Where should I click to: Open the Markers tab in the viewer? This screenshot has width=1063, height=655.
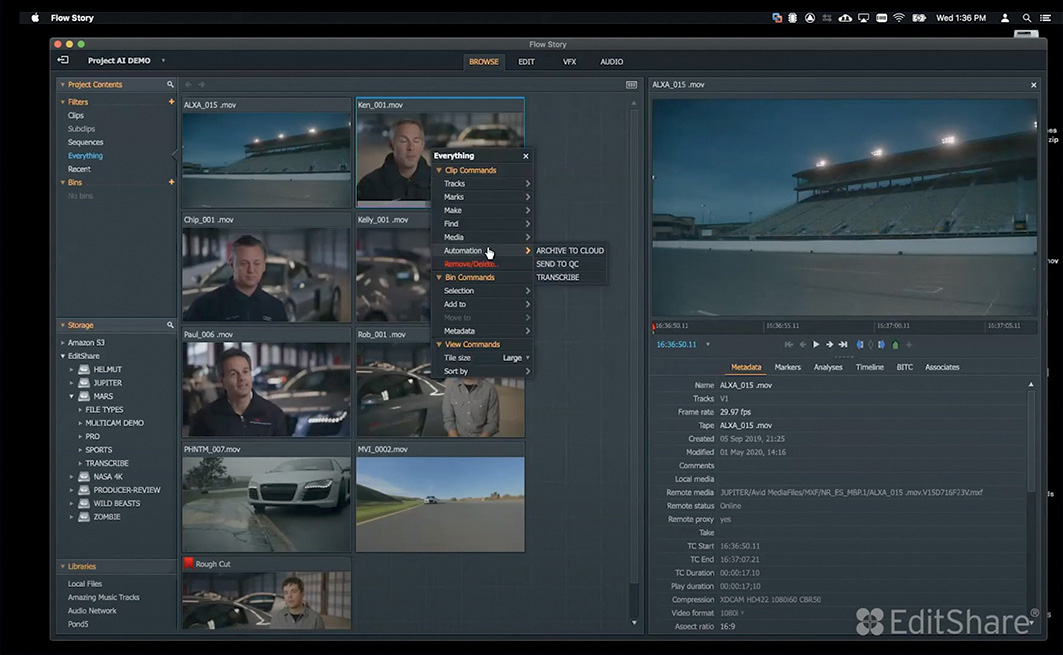(787, 367)
